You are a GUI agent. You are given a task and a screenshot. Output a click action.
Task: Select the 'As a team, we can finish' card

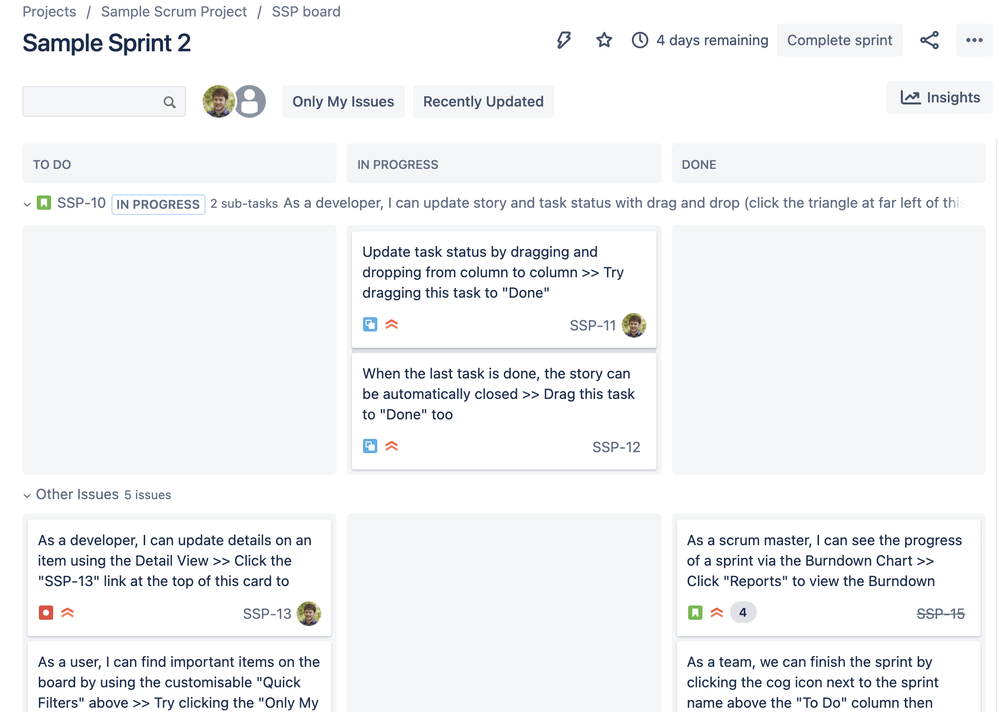pos(828,677)
